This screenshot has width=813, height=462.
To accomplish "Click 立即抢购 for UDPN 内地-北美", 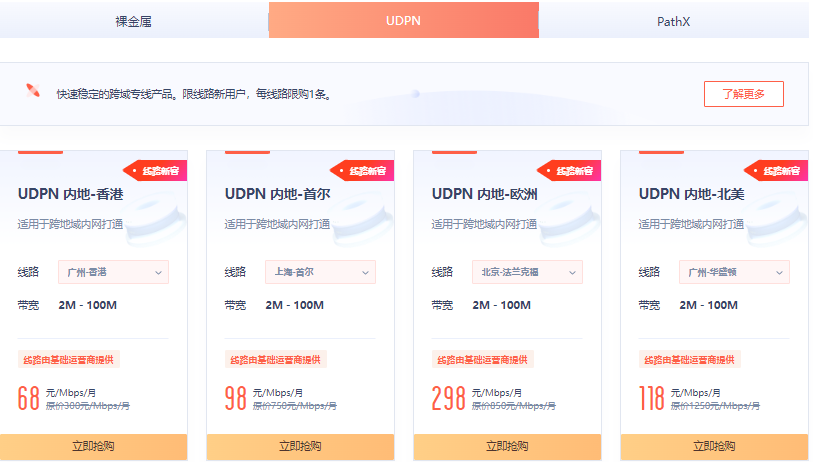I will [x=714, y=446].
